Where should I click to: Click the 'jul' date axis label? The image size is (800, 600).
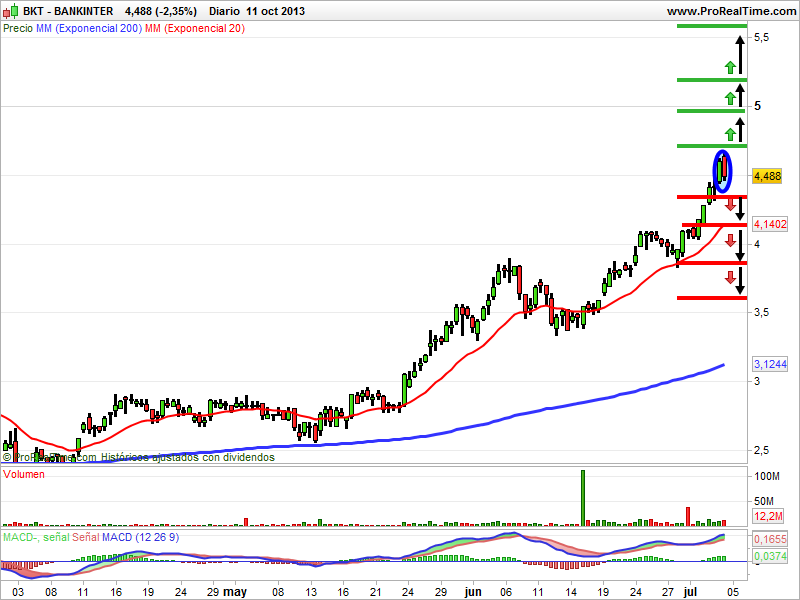pyautogui.click(x=689, y=592)
